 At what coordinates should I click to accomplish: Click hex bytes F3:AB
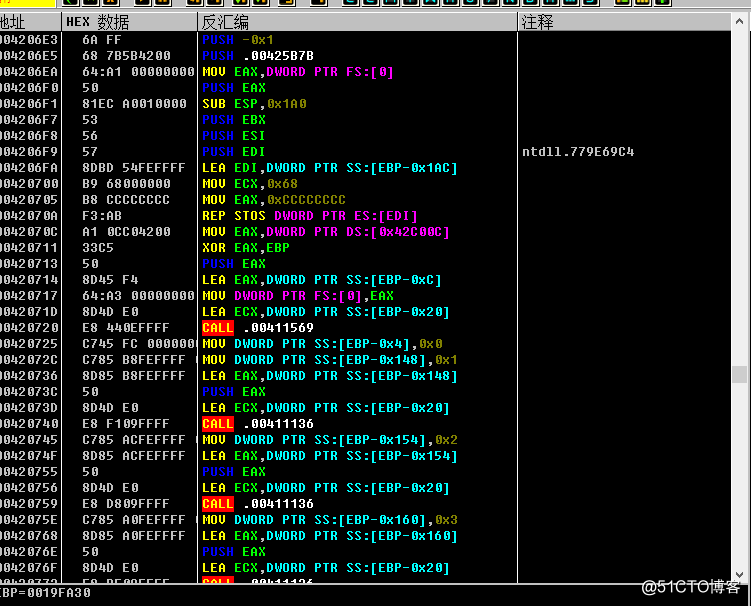[x=102, y=216]
